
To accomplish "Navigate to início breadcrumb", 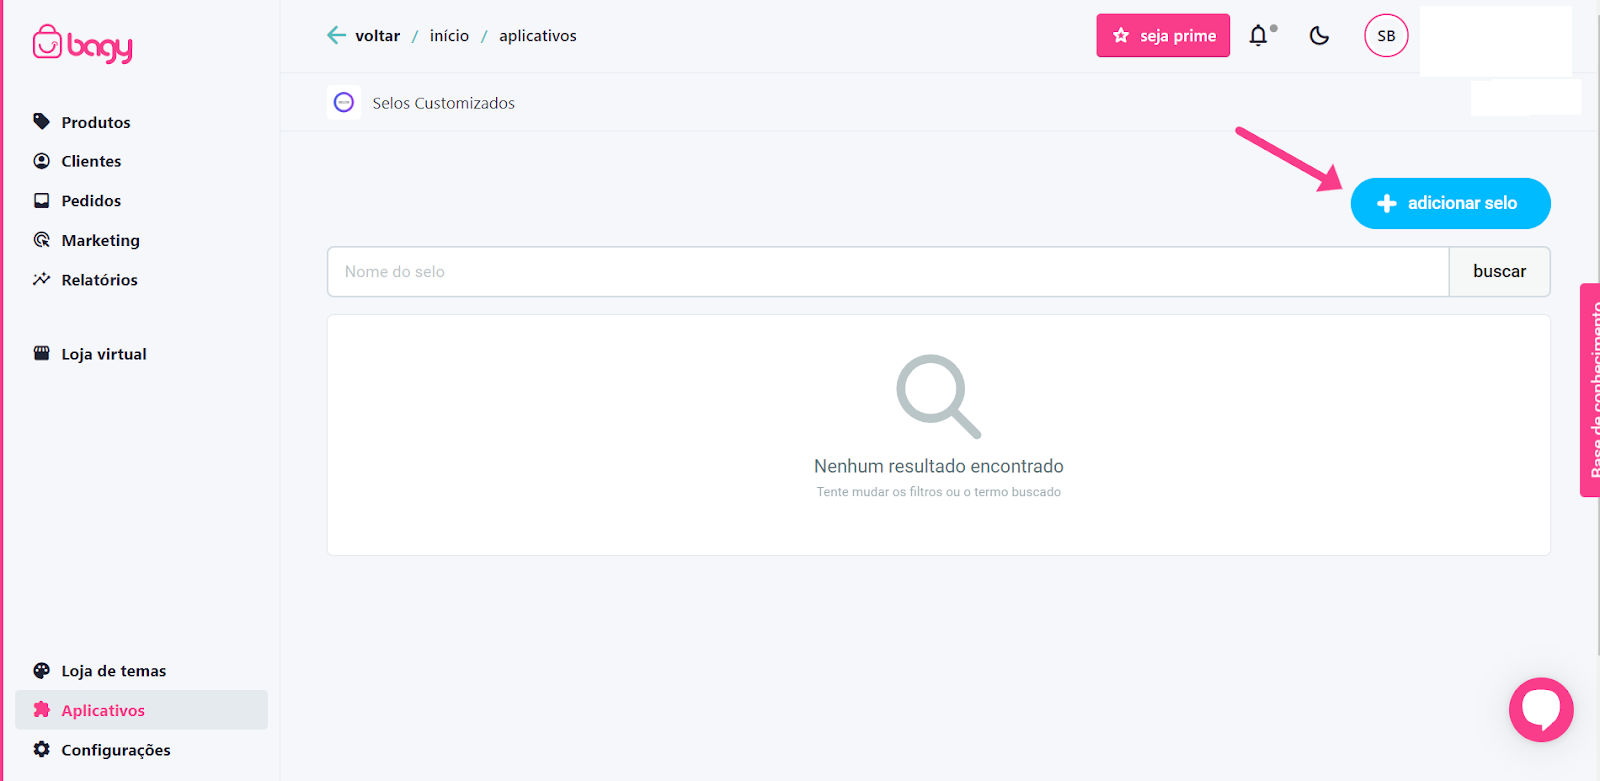I will [x=449, y=36].
